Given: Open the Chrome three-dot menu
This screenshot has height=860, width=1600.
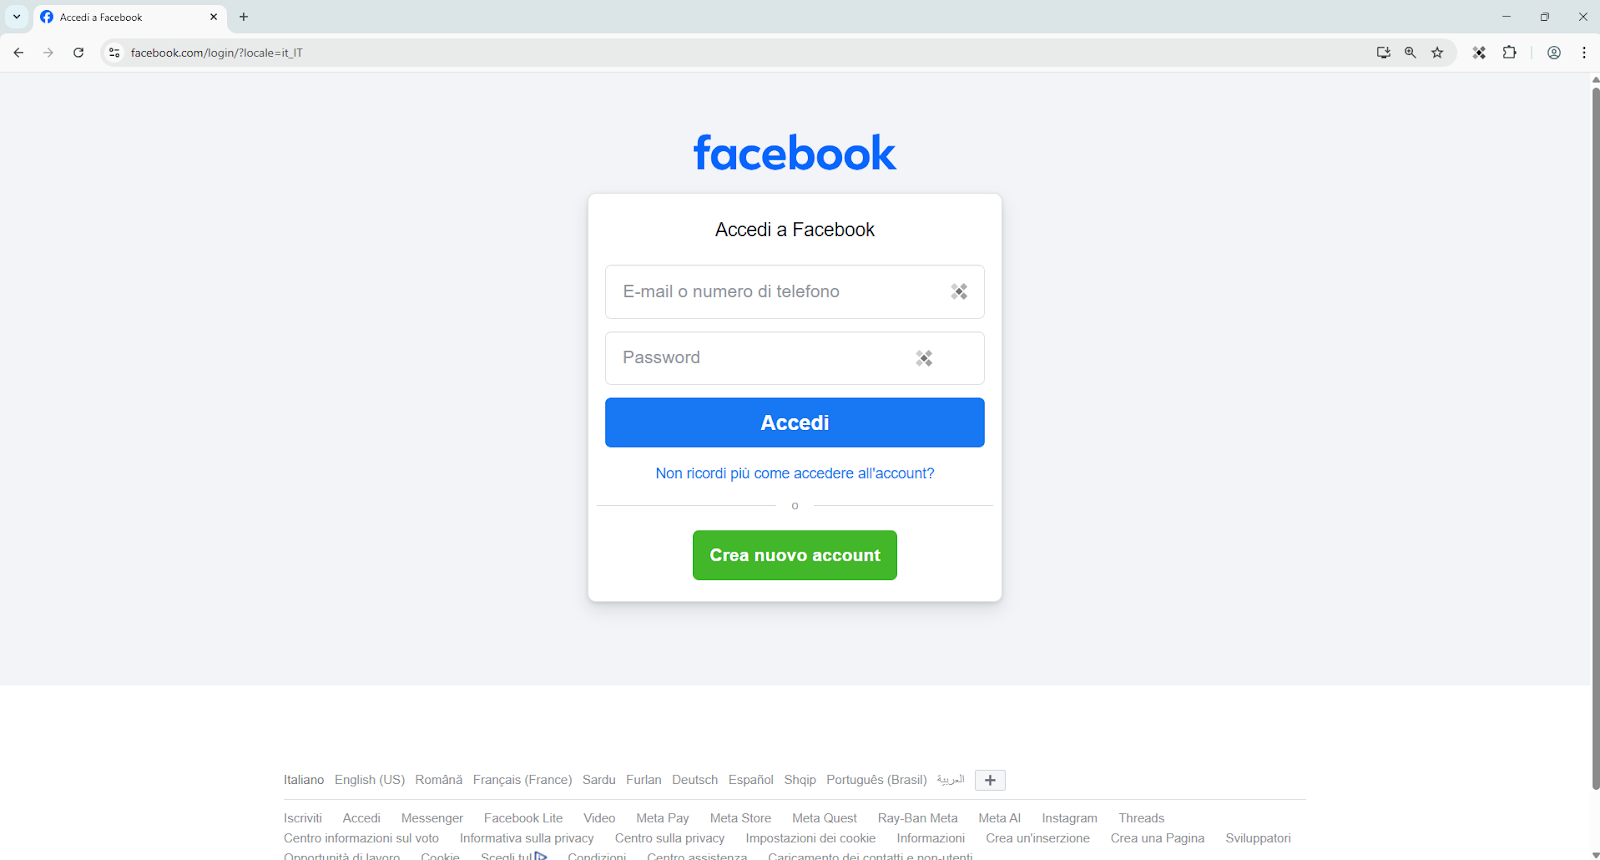Looking at the screenshot, I should pos(1584,53).
